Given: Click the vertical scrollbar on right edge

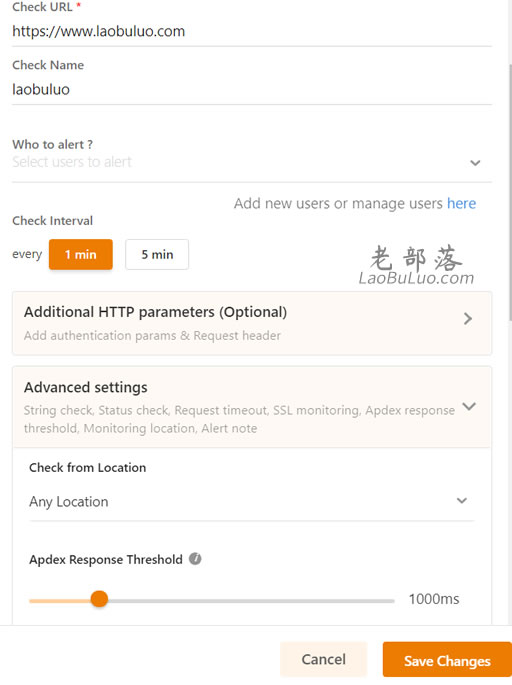Looking at the screenshot, I should 510,192.
